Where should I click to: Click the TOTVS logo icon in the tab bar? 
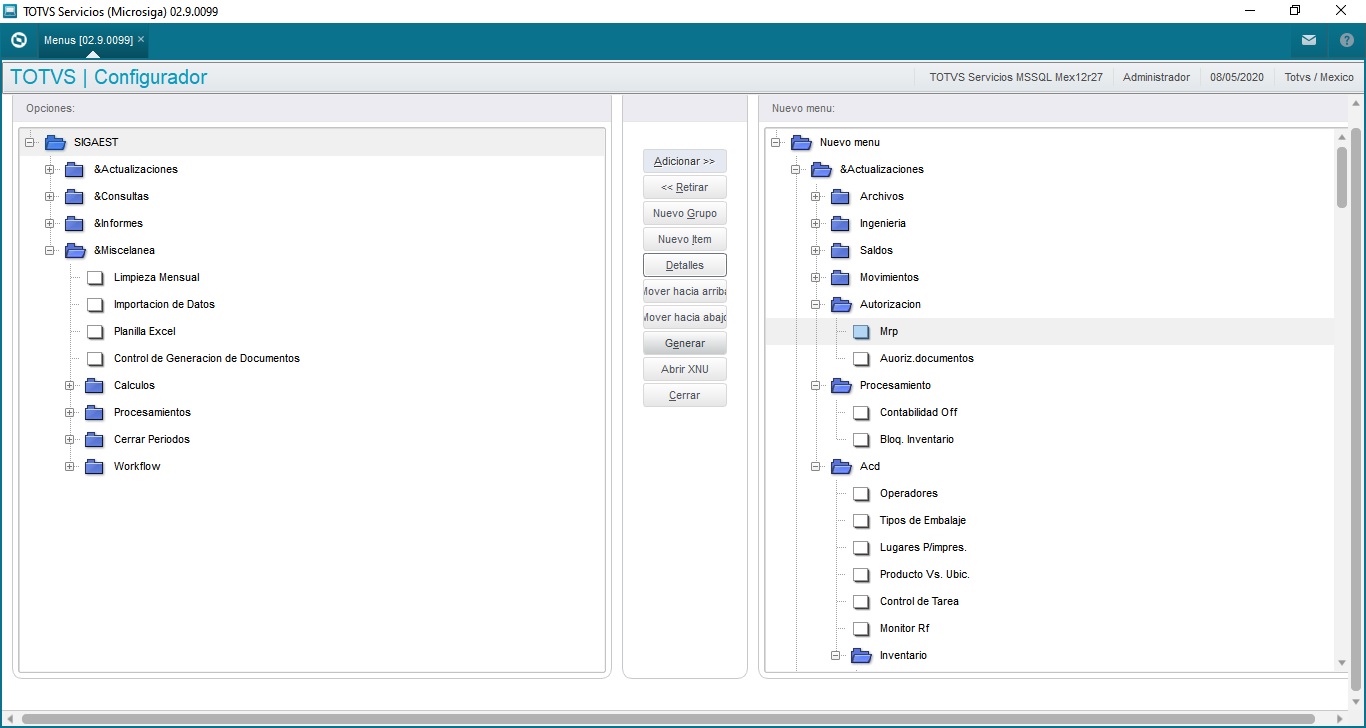click(18, 41)
